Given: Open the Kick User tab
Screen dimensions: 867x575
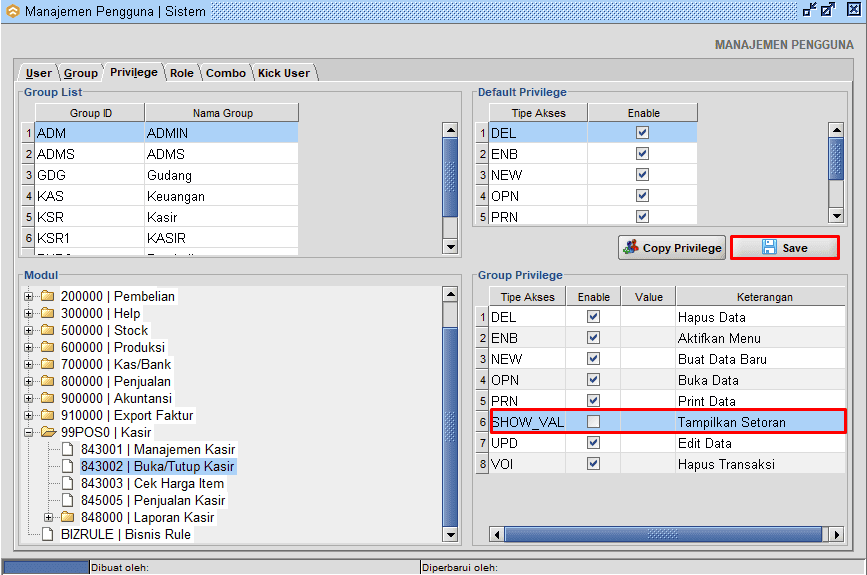Looking at the screenshot, I should pyautogui.click(x=284, y=73).
